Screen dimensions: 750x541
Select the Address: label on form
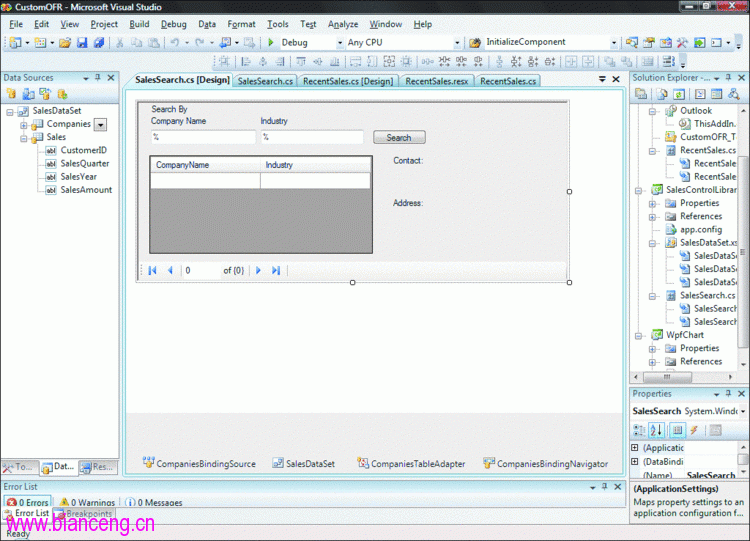tap(408, 203)
